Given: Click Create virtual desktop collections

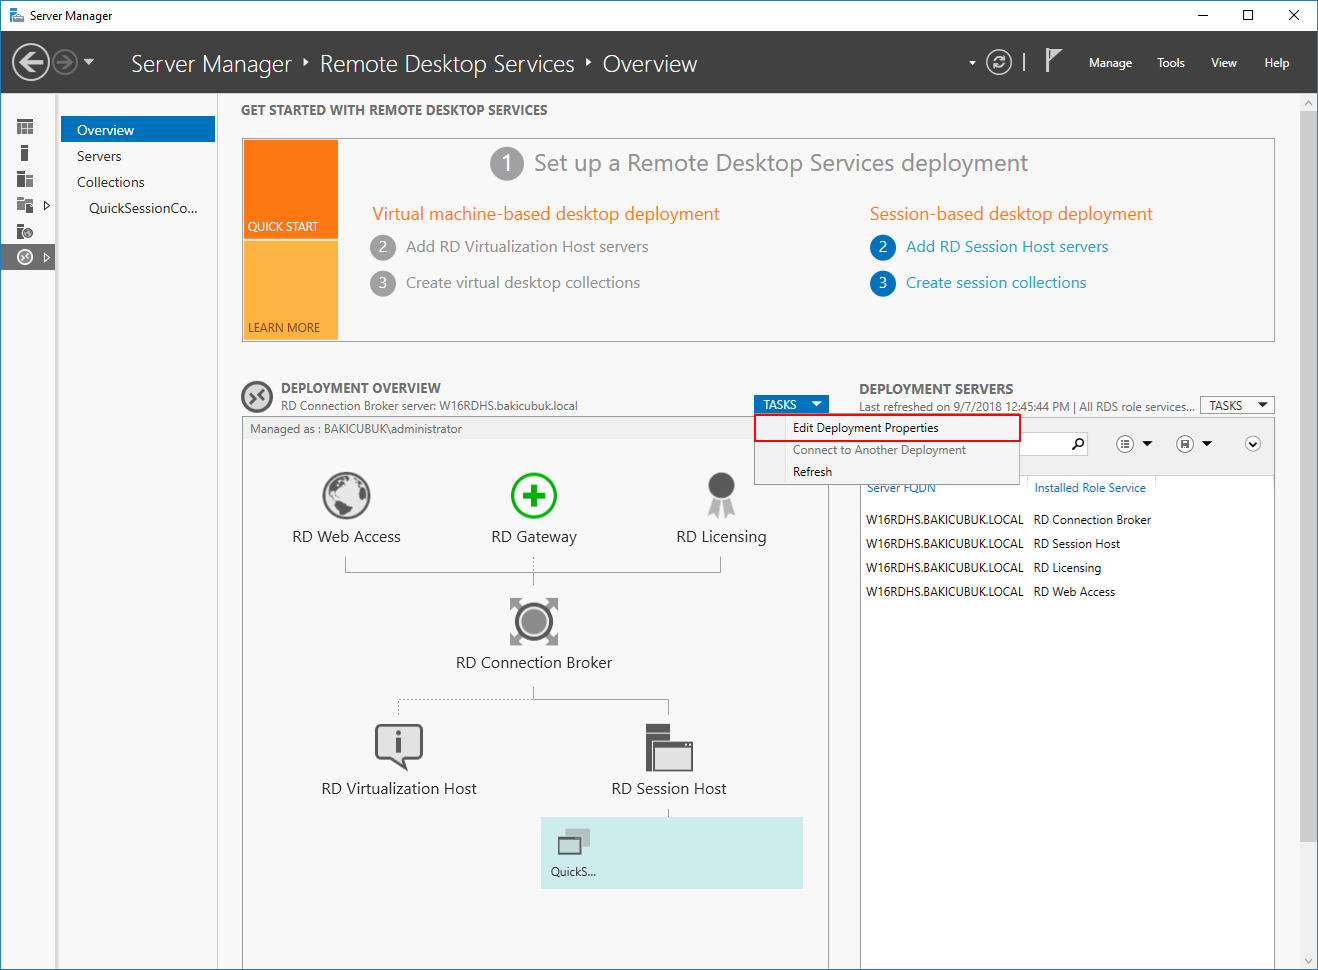Looking at the screenshot, I should [523, 283].
